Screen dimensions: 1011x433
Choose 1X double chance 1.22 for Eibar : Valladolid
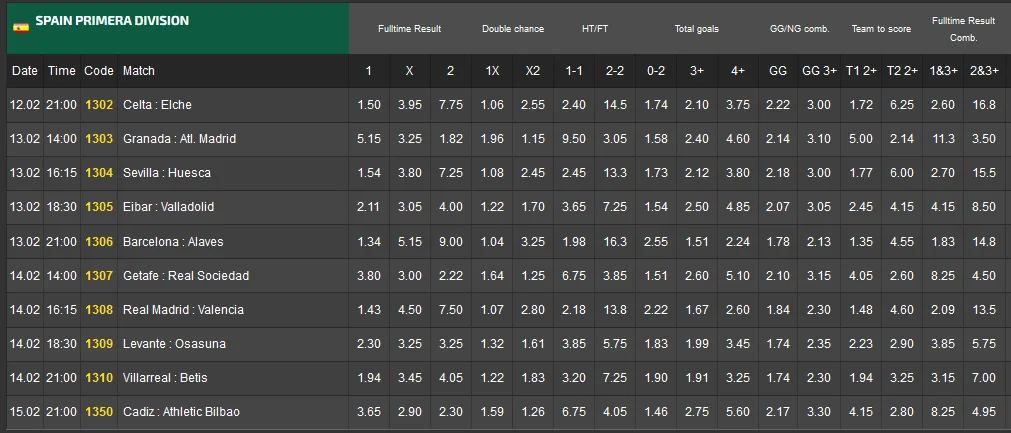click(x=493, y=207)
